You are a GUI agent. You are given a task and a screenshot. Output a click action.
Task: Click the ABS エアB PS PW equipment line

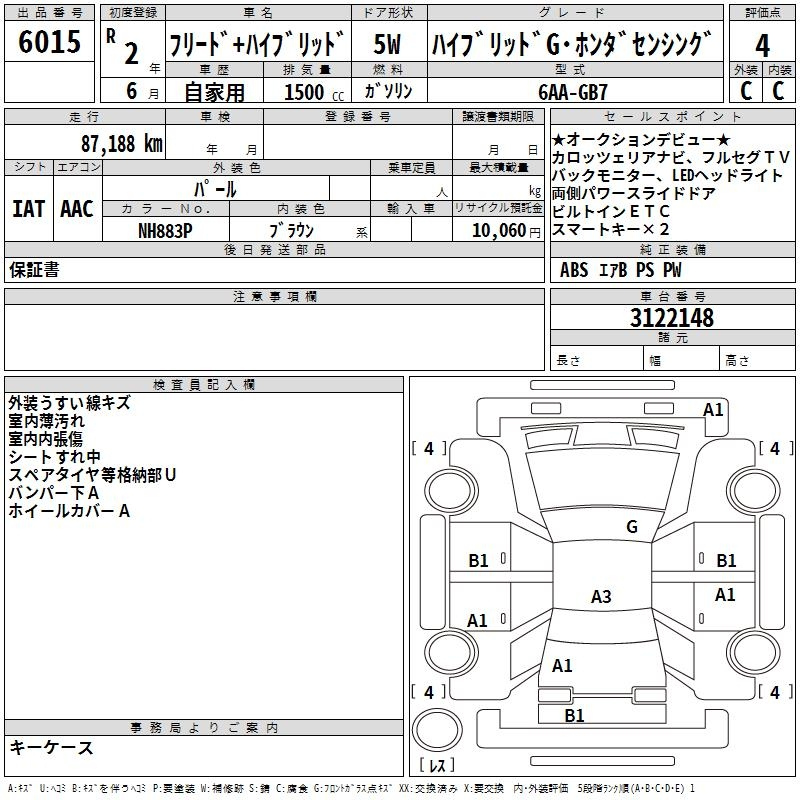620,269
